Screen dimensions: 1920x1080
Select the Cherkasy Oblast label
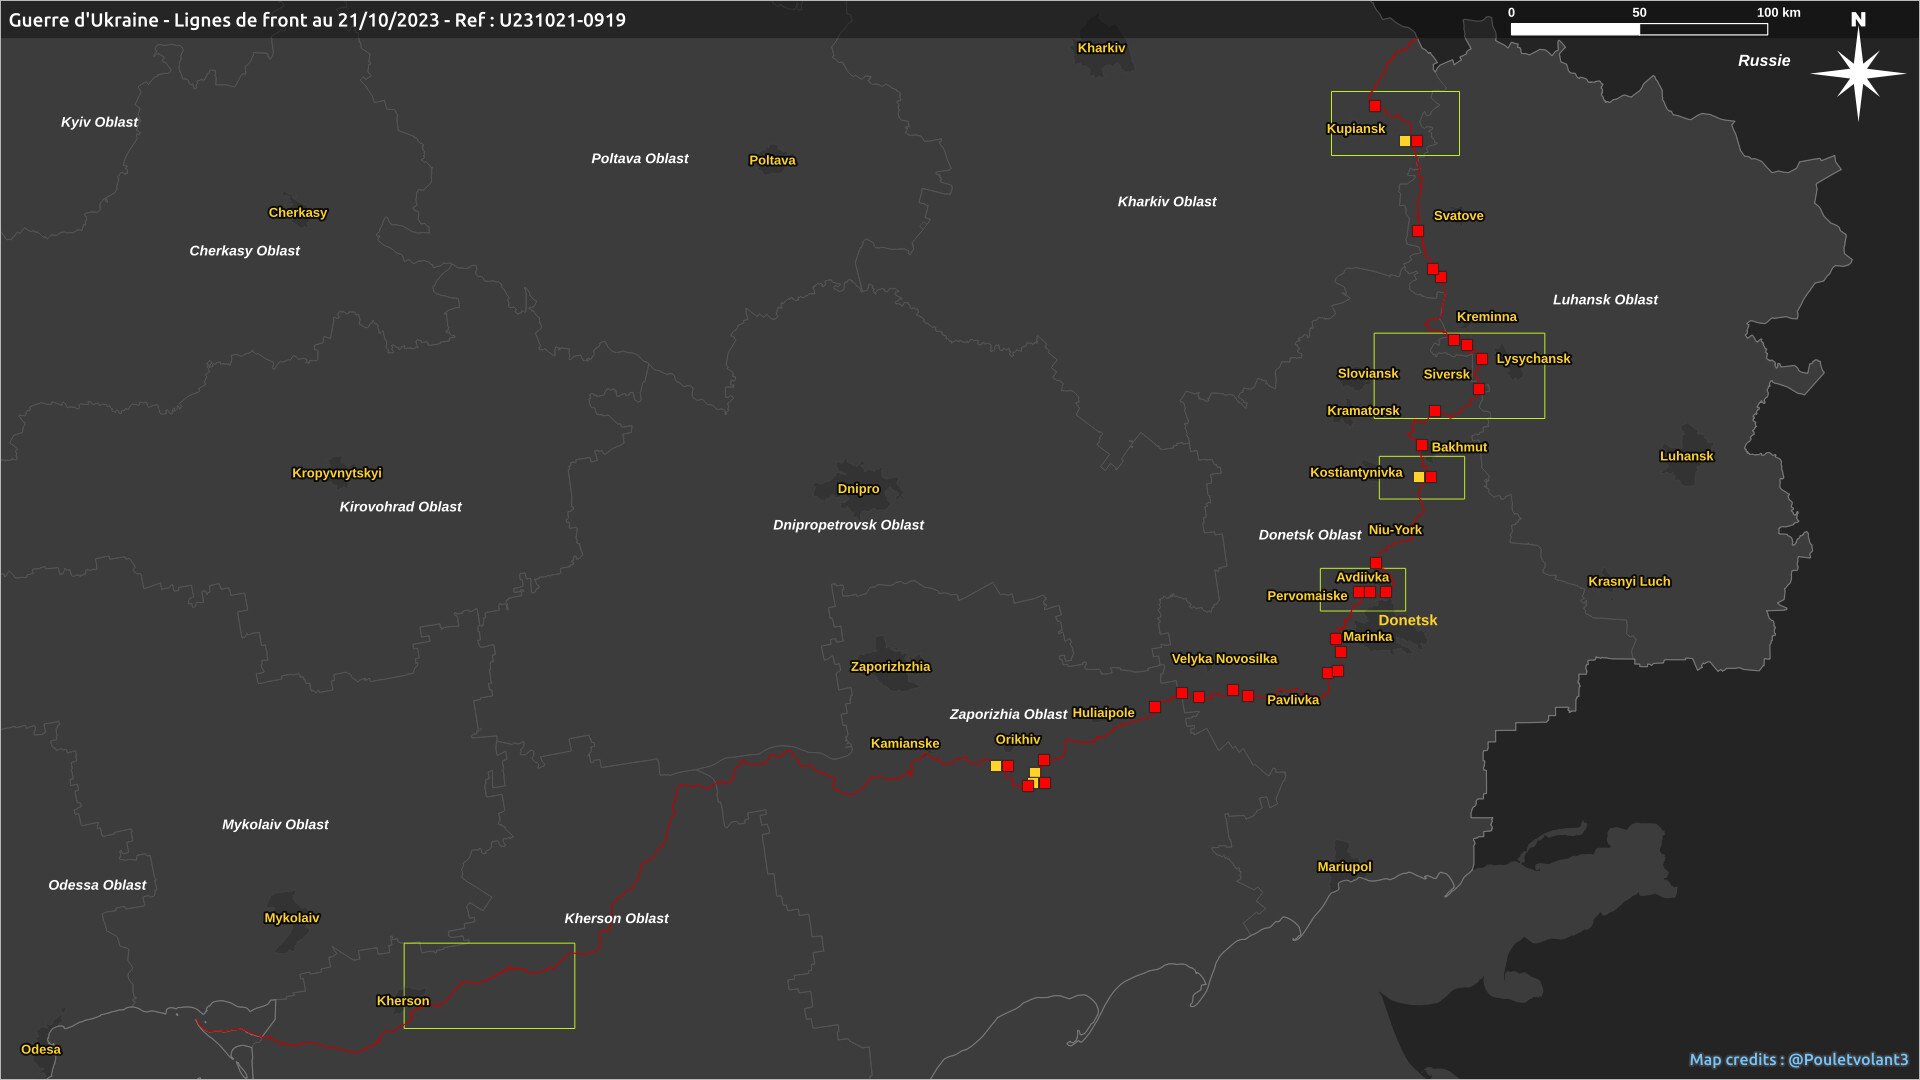point(244,251)
